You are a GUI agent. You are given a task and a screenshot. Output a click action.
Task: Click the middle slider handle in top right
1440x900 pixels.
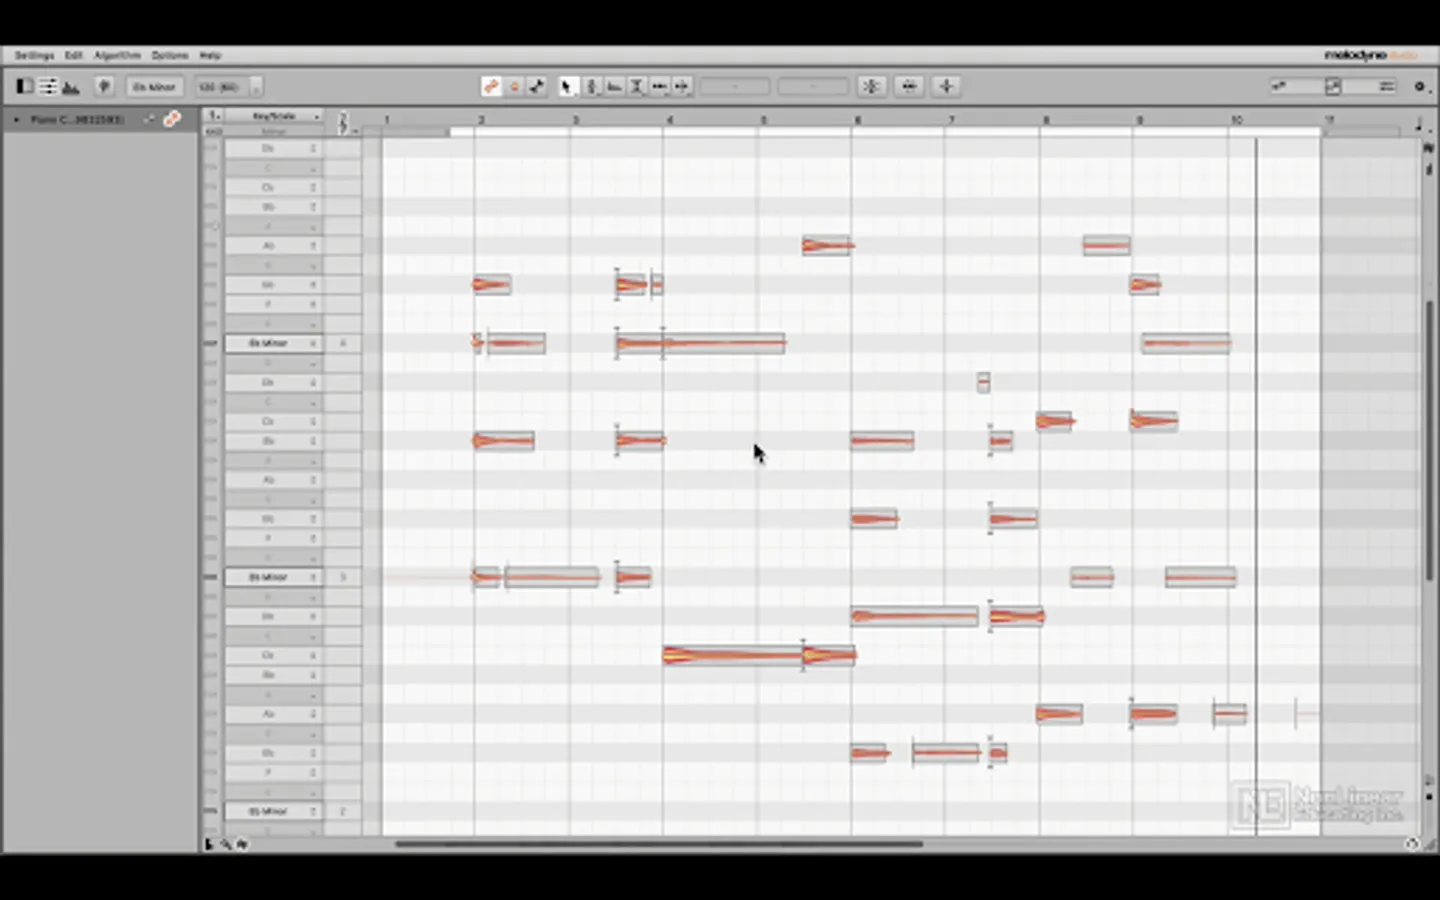point(1333,87)
